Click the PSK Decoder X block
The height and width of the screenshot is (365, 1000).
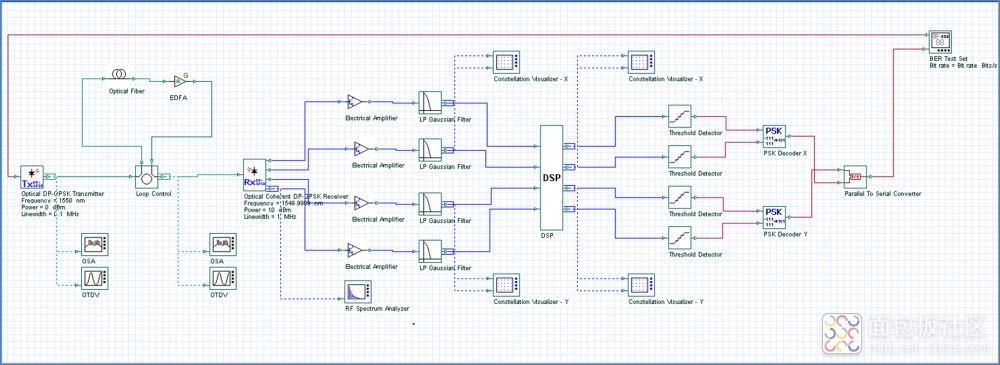774,136
